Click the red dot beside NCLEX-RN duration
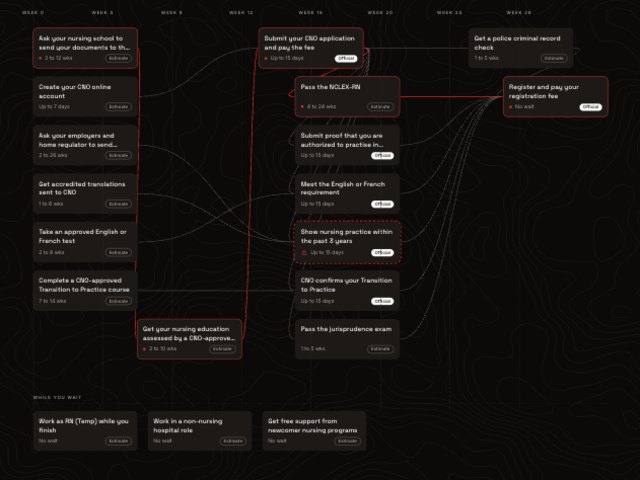This screenshot has width=640, height=480. [x=302, y=107]
